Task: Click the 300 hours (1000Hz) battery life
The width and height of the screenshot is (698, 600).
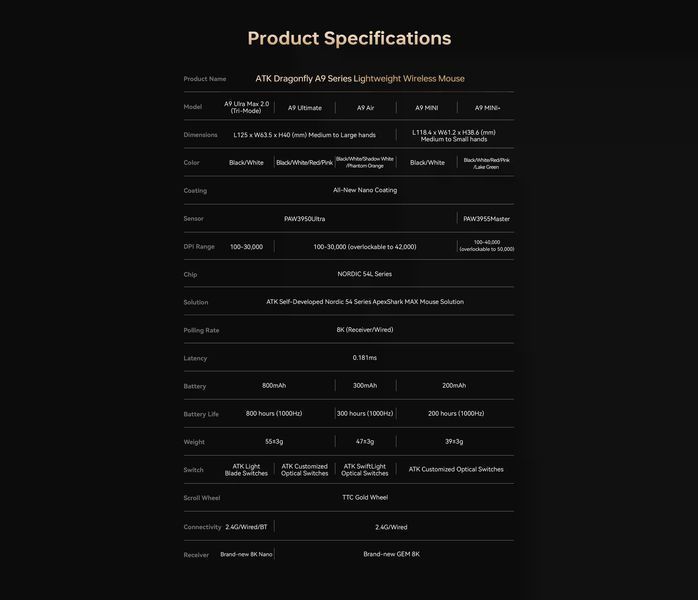Action: (x=365, y=414)
